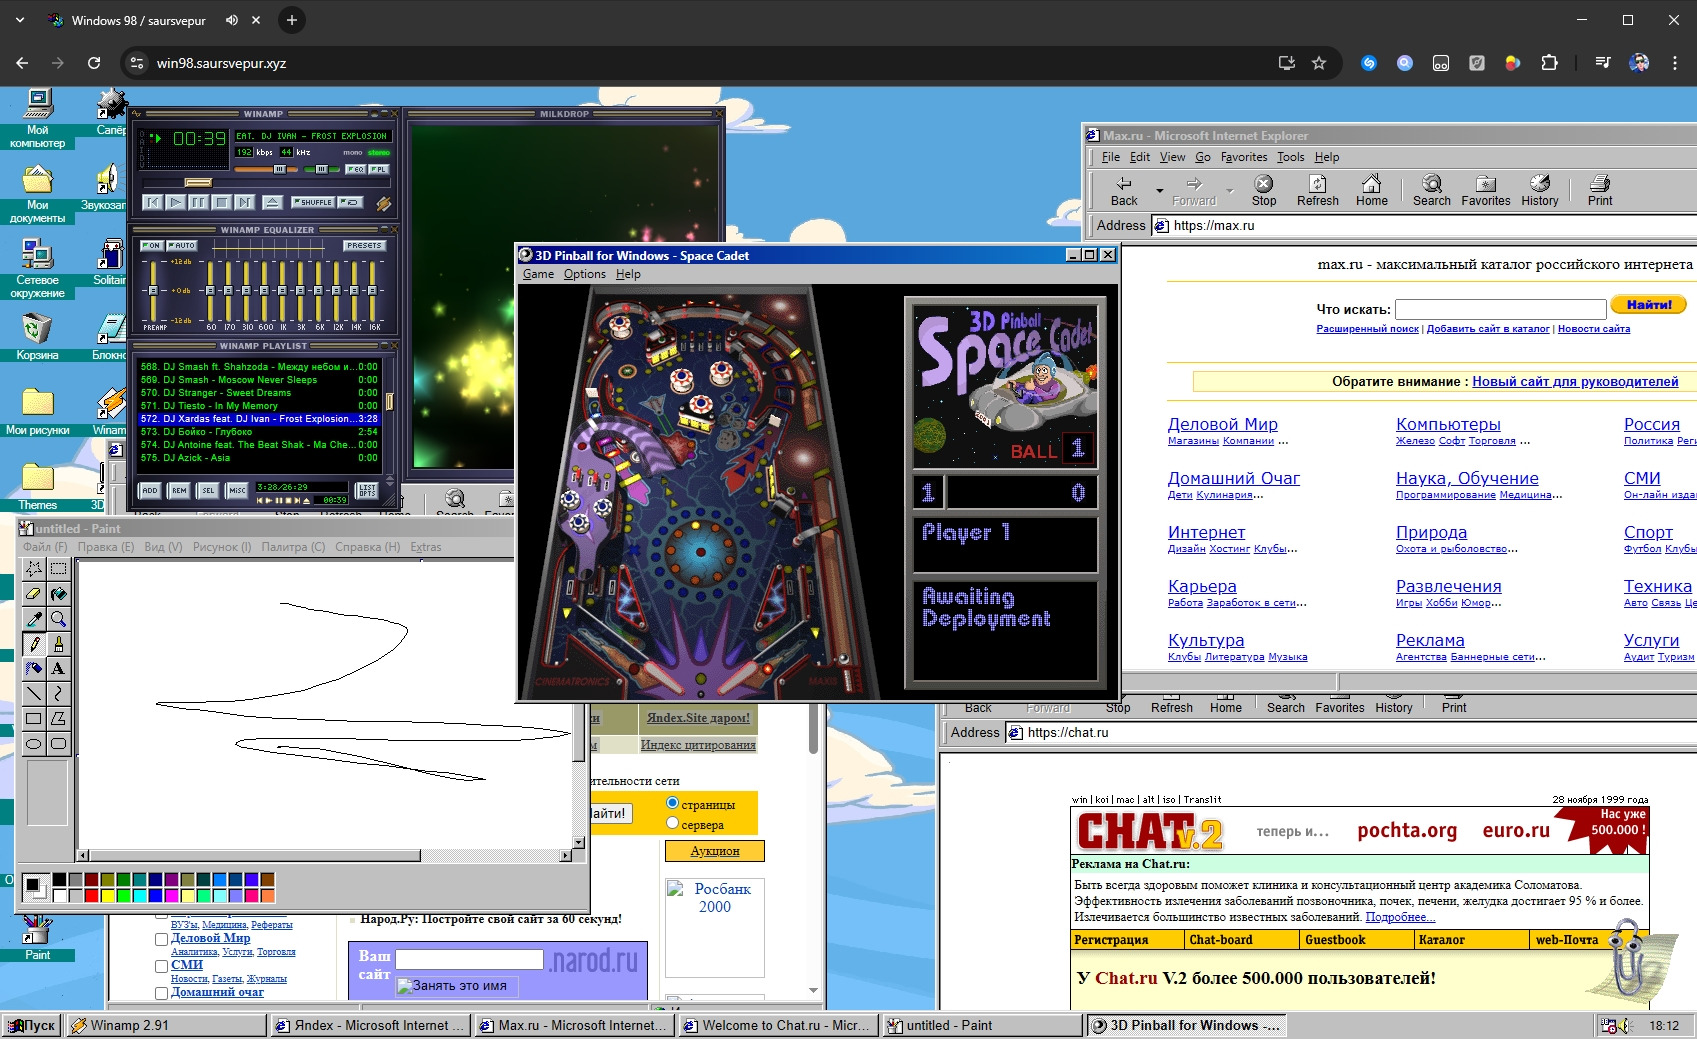Choose the Magnifier tool in Paint
Image resolution: width=1697 pixels, height=1039 pixels.
(x=59, y=619)
